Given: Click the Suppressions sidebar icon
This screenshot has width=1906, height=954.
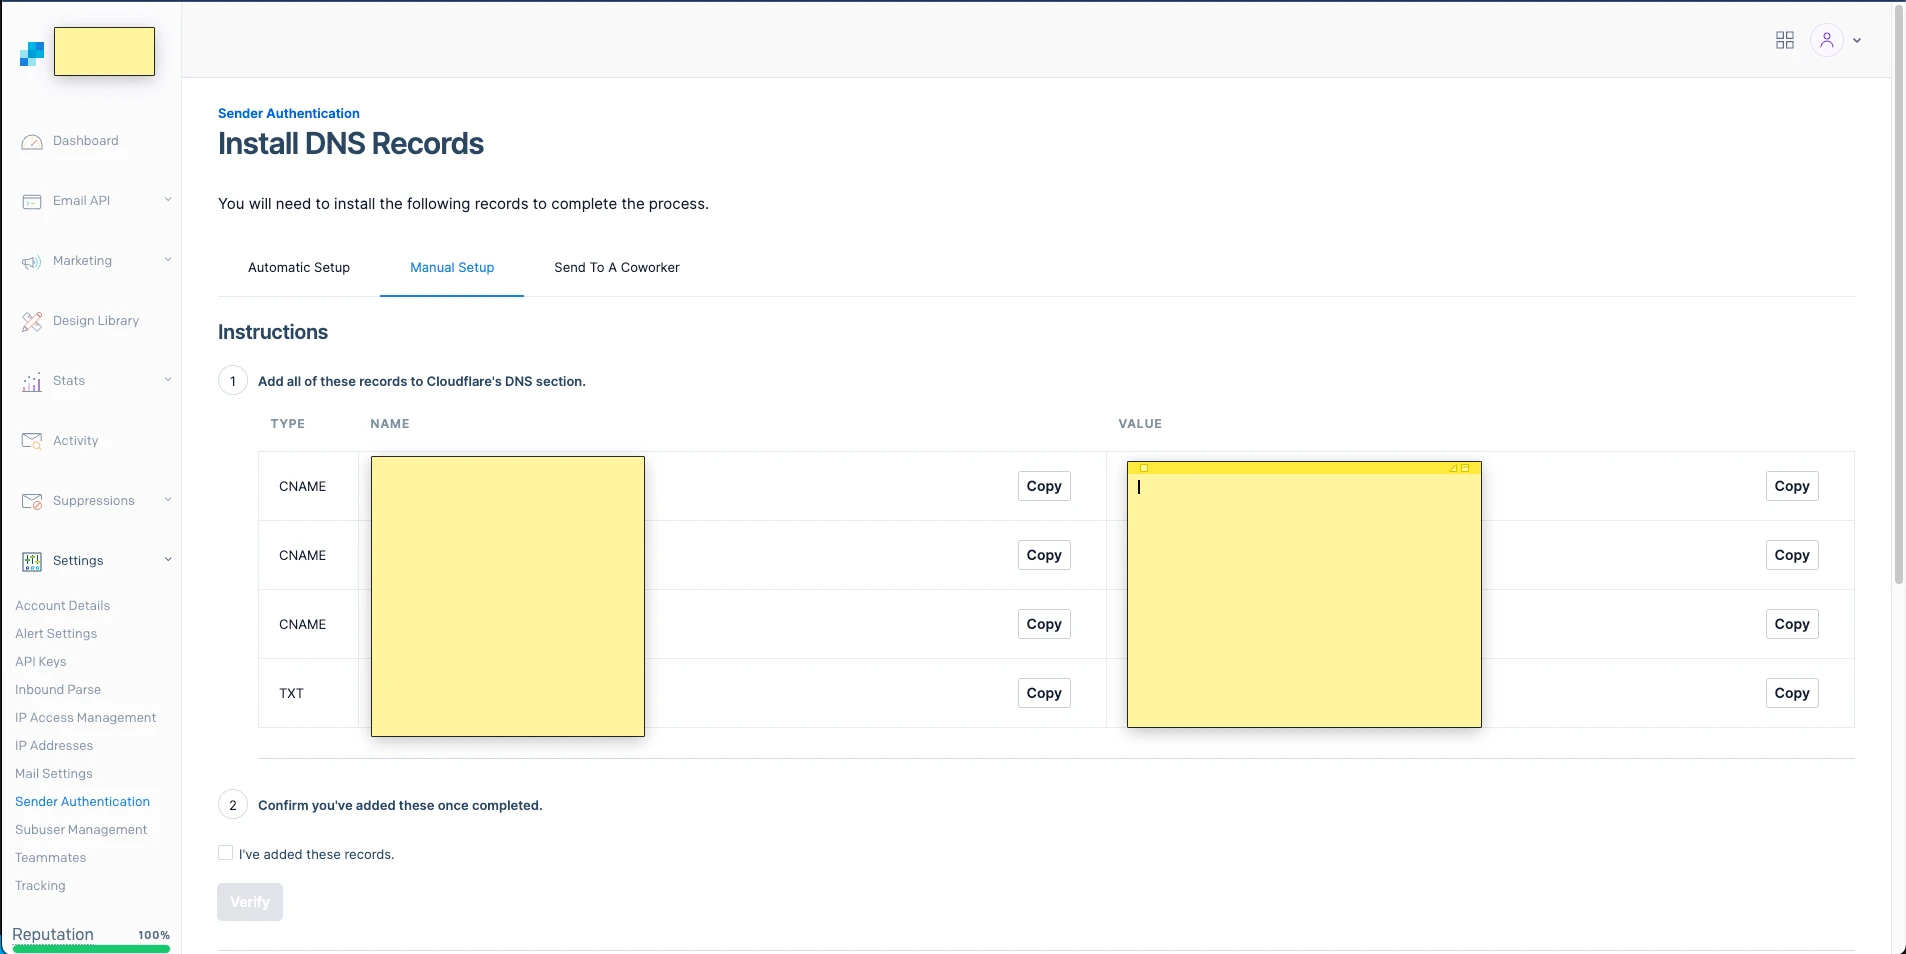Looking at the screenshot, I should (x=32, y=501).
